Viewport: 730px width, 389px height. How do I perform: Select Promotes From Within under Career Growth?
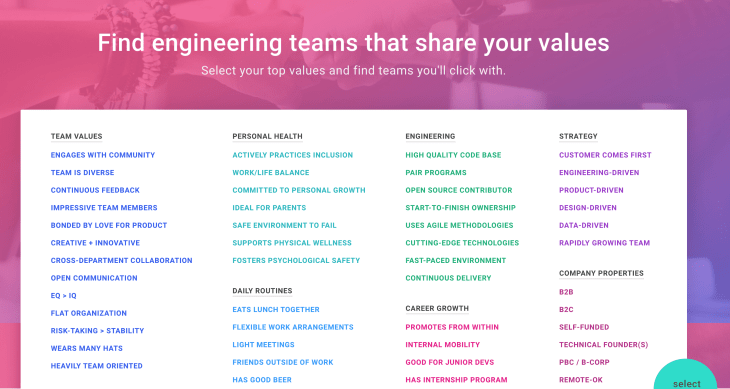(x=452, y=327)
